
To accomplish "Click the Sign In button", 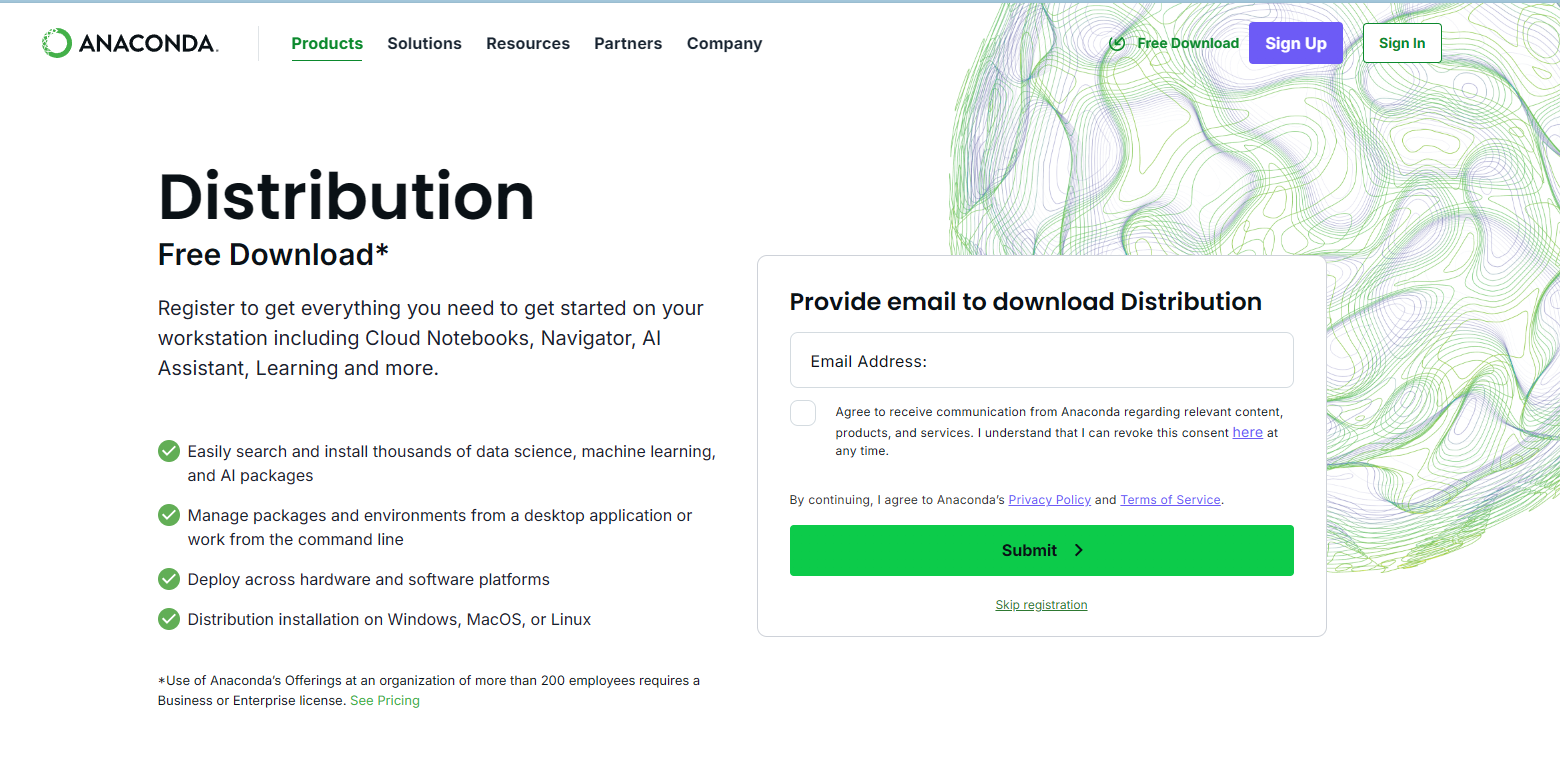I will tap(1402, 43).
